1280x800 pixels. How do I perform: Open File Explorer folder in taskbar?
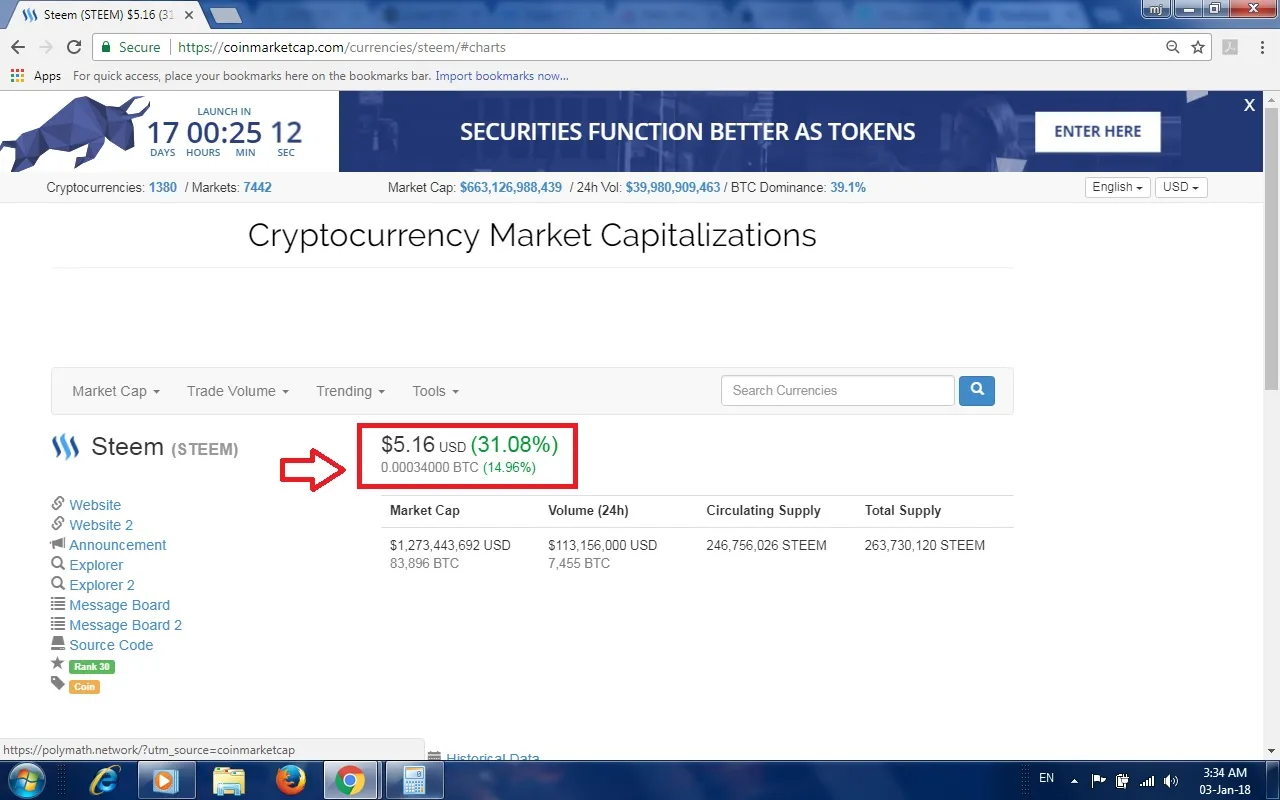[229, 780]
